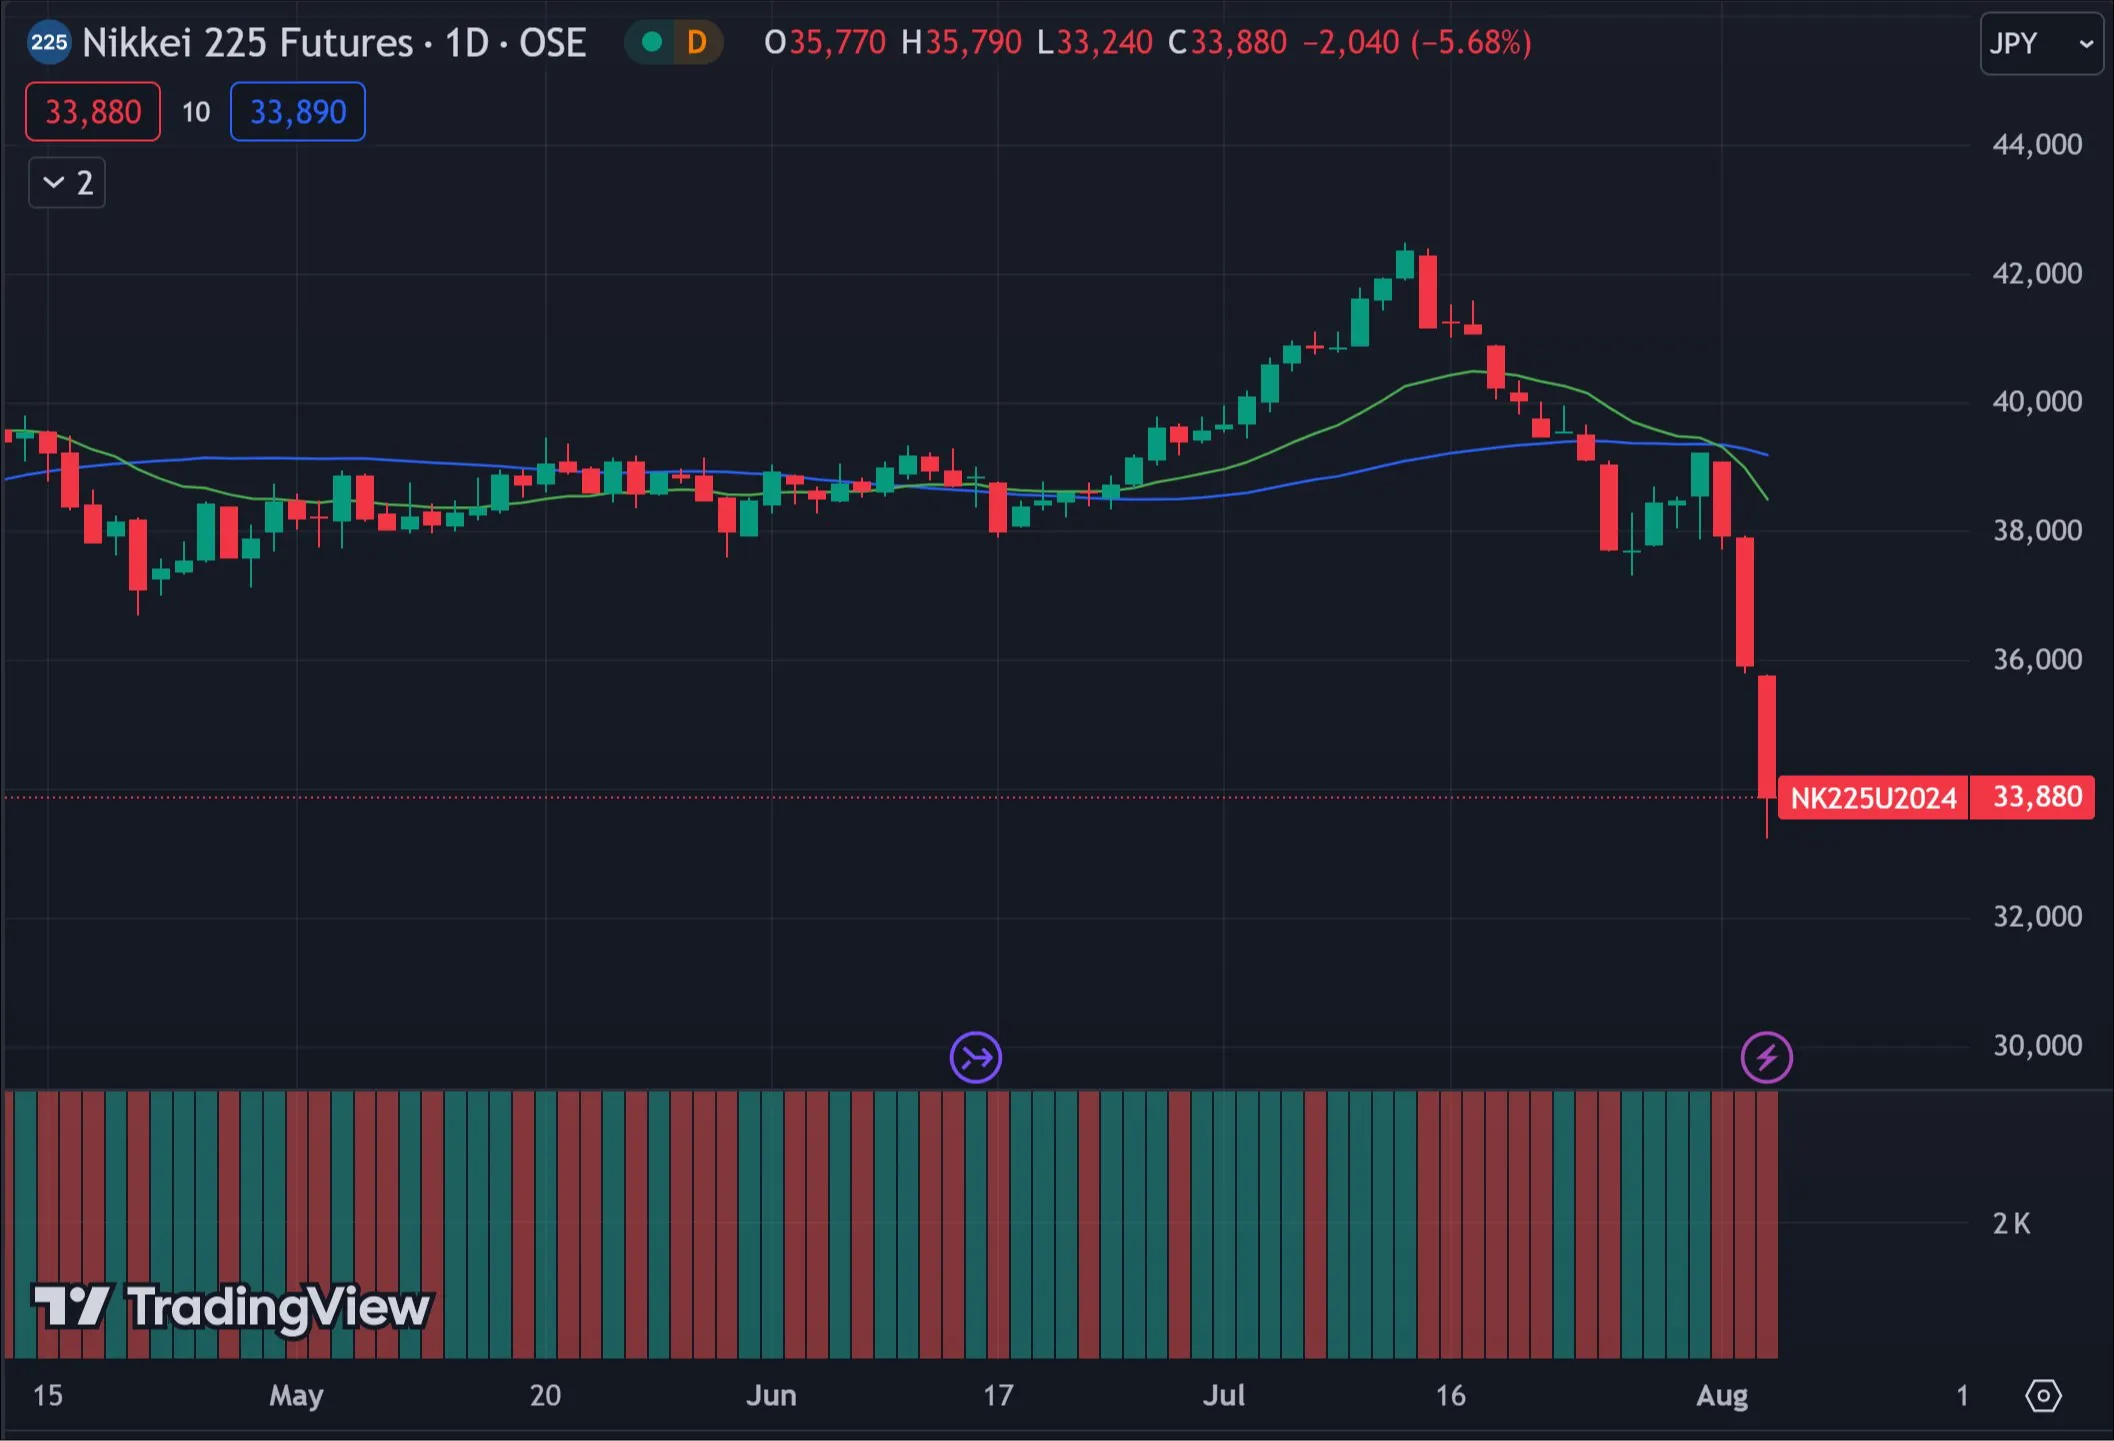
Task: Click the 42,000 price axis label
Action: pos(2037,273)
